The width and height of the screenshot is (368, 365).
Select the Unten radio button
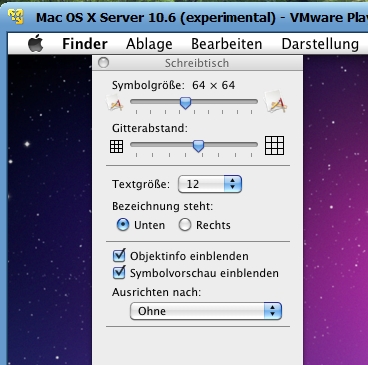click(x=123, y=225)
